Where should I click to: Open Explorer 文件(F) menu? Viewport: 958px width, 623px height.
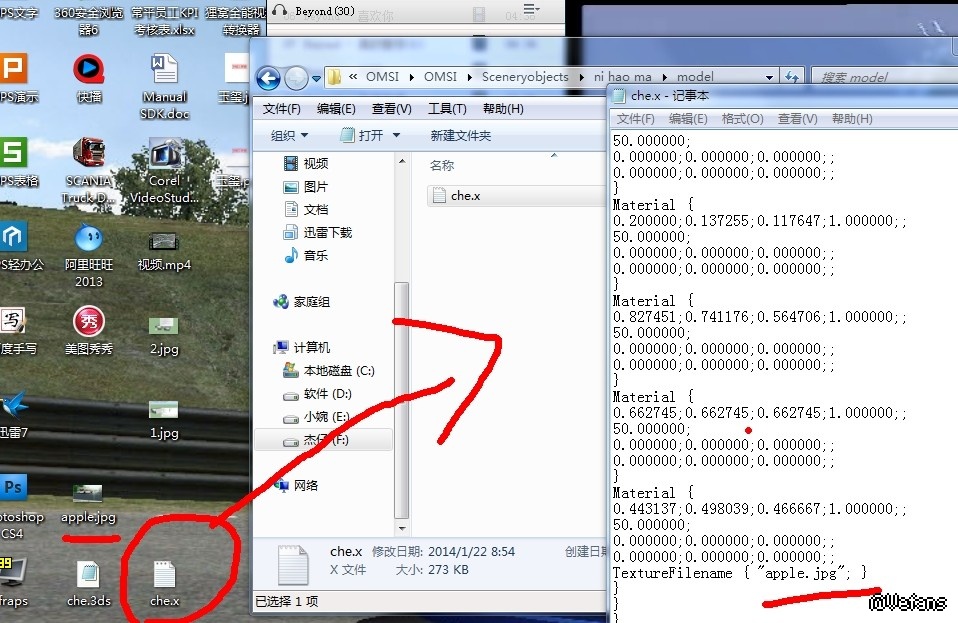pyautogui.click(x=282, y=109)
